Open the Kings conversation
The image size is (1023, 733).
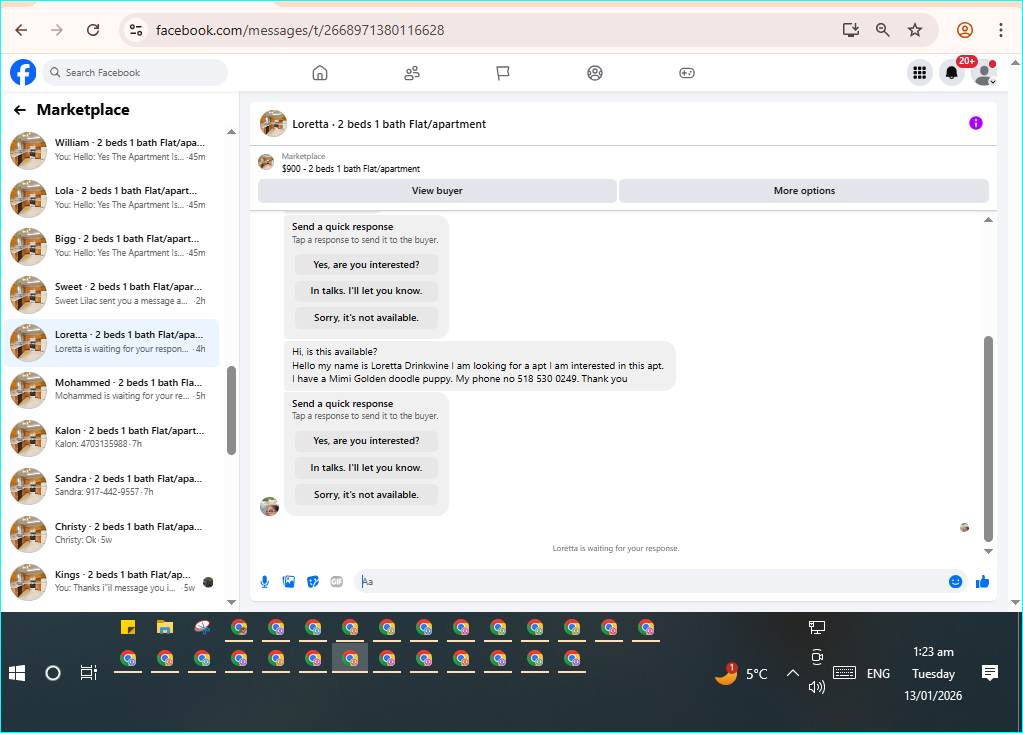tap(112, 582)
